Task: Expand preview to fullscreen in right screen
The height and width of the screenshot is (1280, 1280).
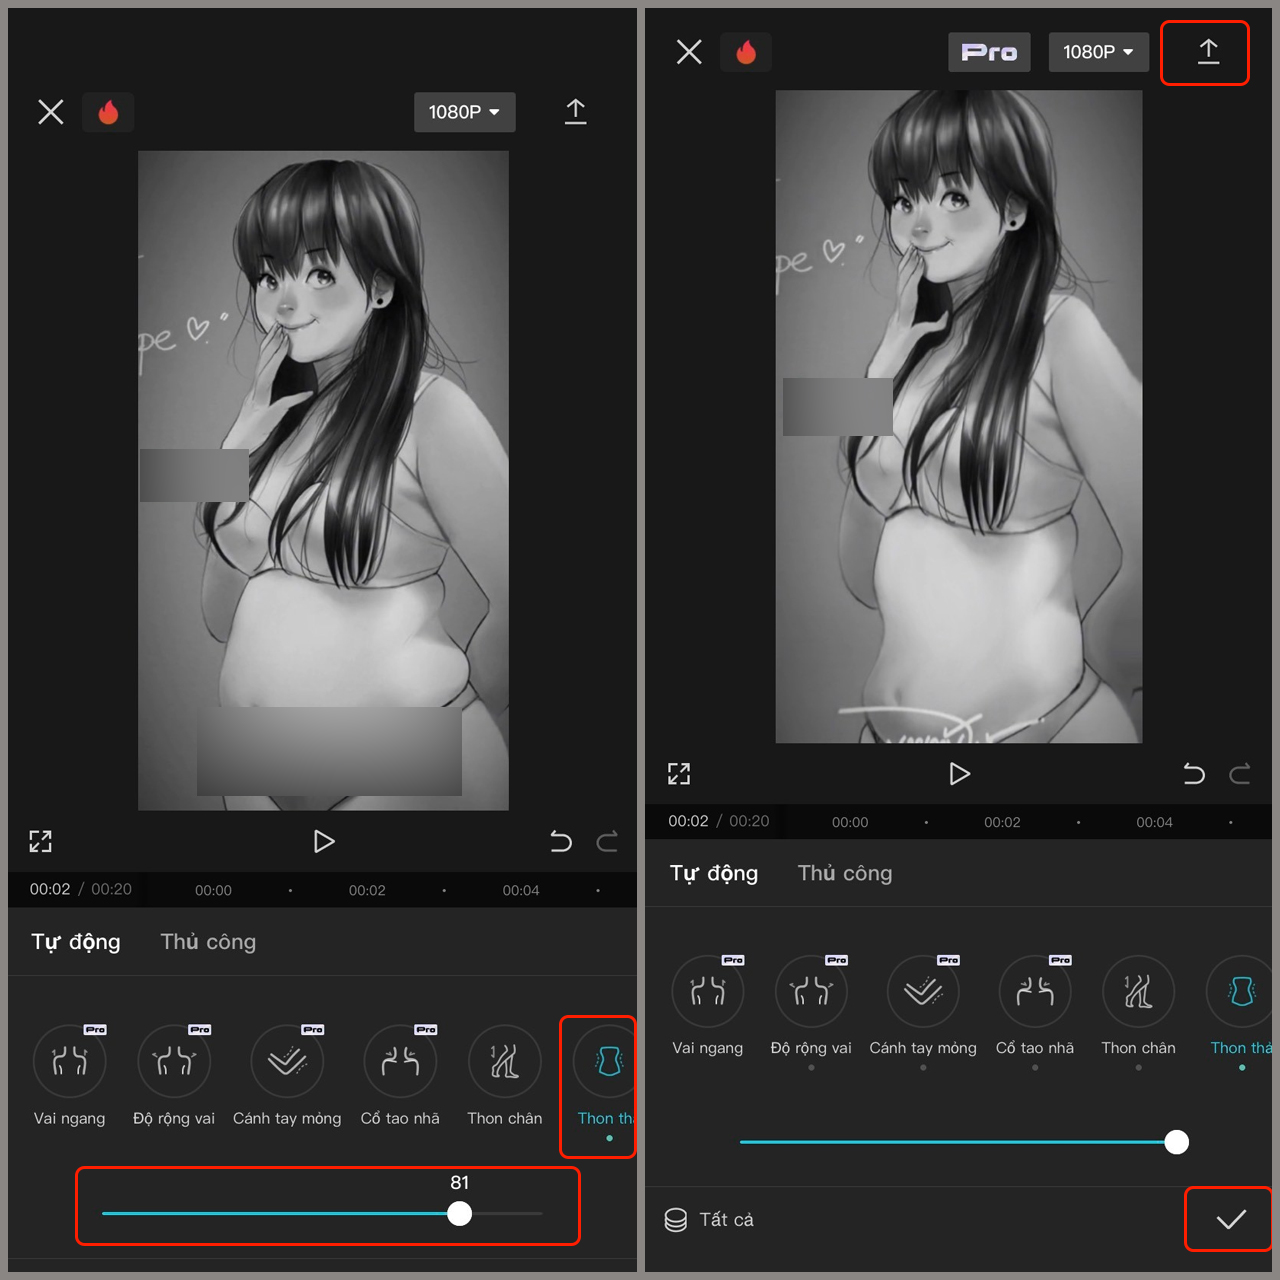Action: click(679, 773)
